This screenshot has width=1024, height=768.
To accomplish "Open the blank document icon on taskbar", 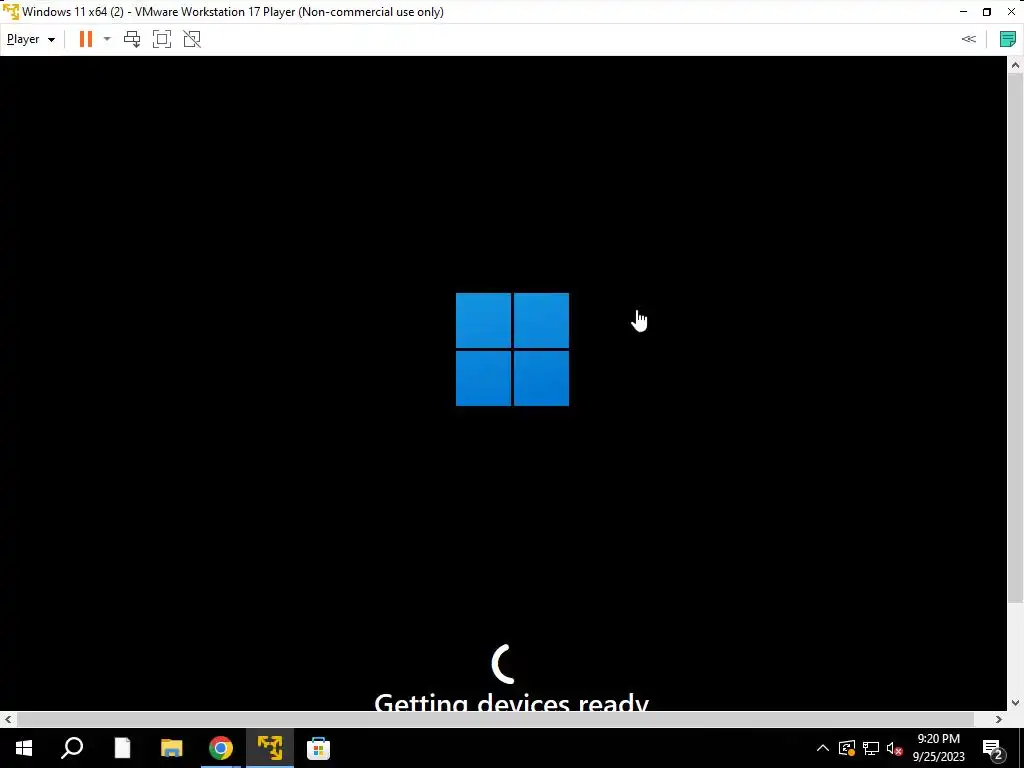I will pos(122,748).
